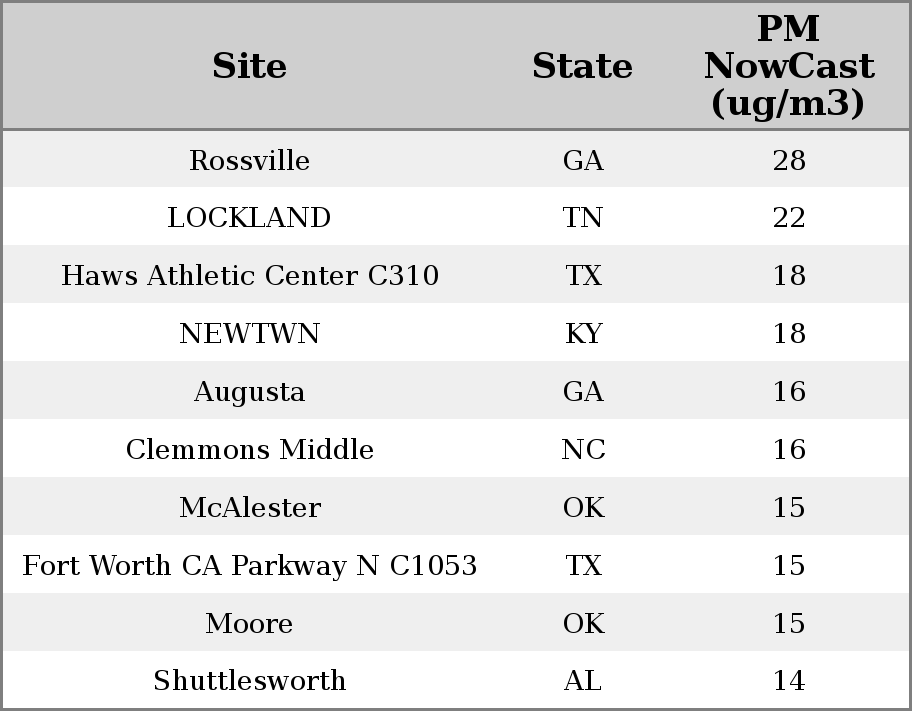Click the TN state cell

(582, 218)
